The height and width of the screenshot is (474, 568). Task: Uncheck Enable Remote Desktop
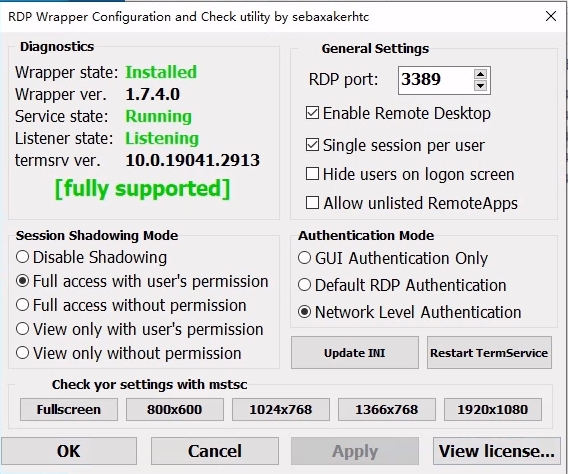point(312,113)
